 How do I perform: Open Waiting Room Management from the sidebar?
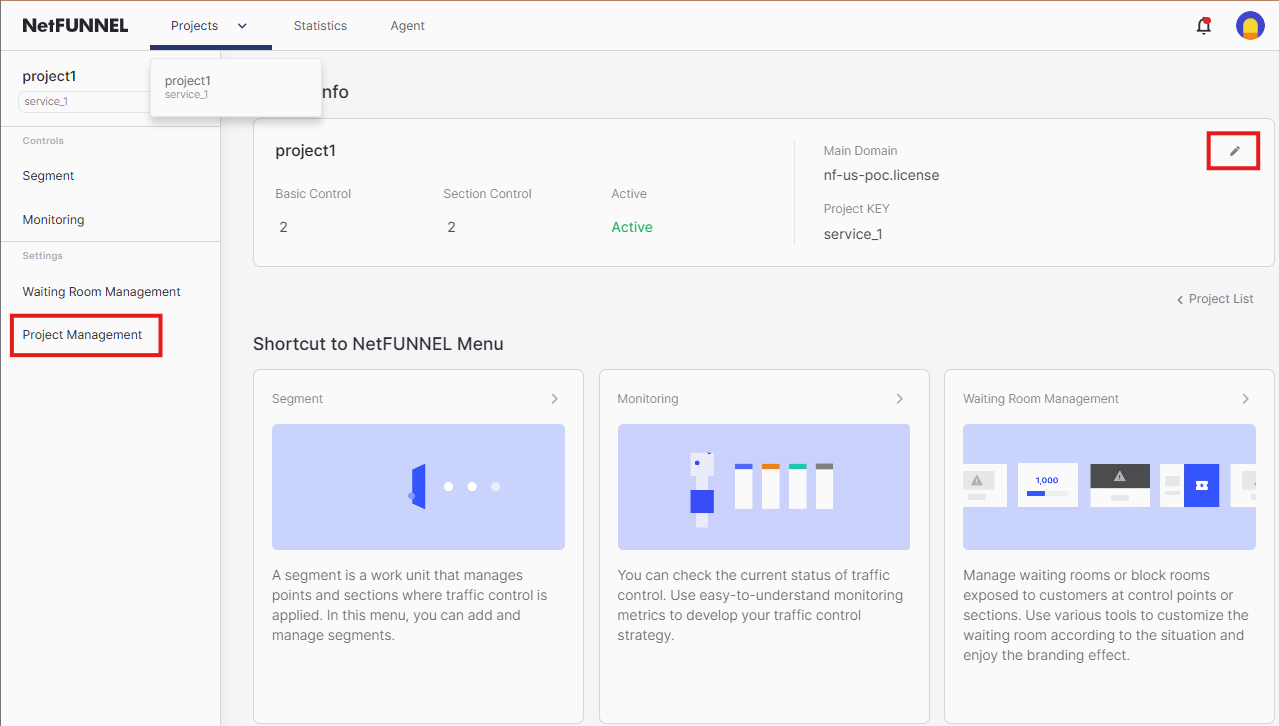101,291
